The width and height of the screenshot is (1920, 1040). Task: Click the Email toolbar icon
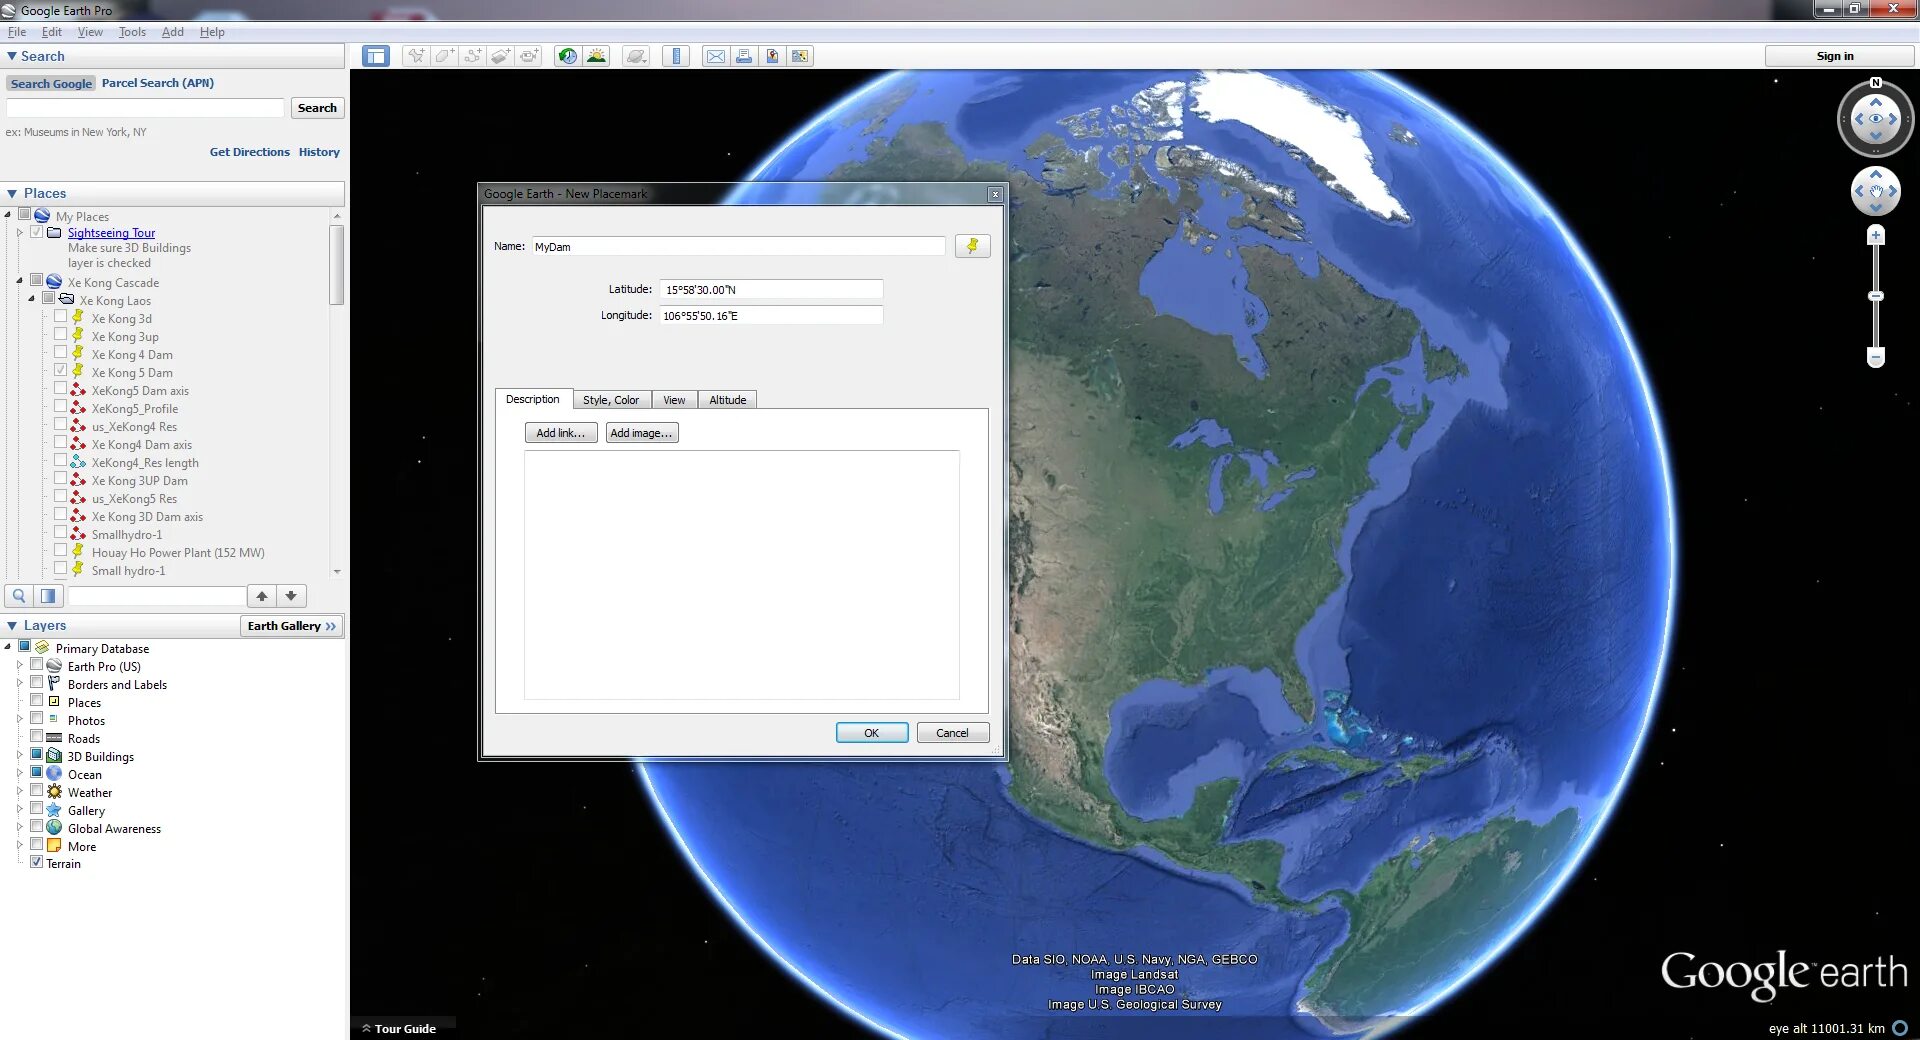tap(716, 56)
